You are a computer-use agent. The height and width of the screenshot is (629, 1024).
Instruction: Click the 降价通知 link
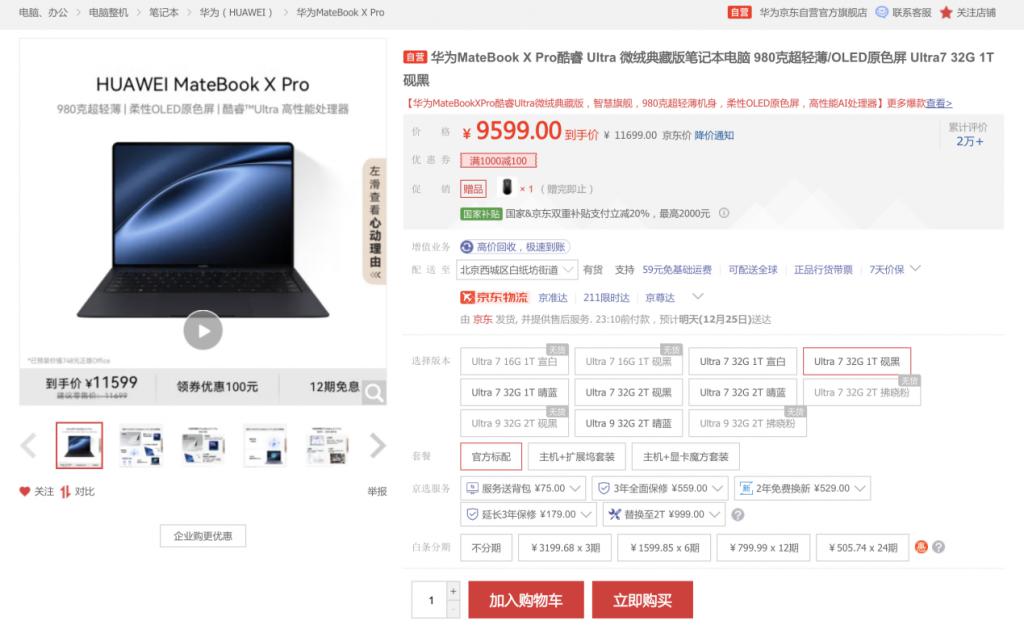[x=714, y=135]
